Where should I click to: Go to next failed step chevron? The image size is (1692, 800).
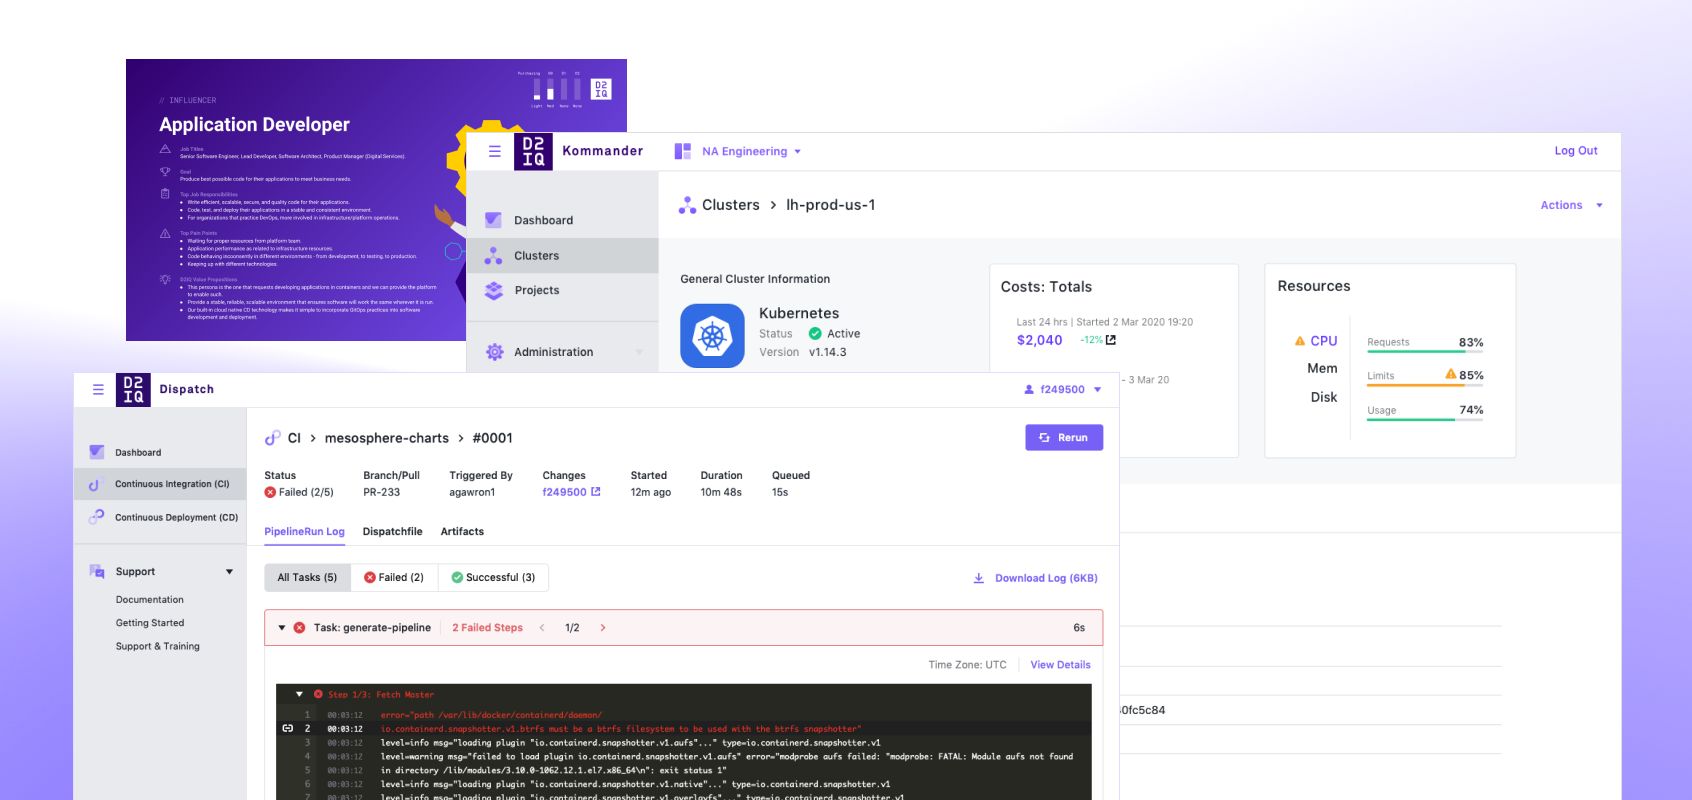(603, 628)
